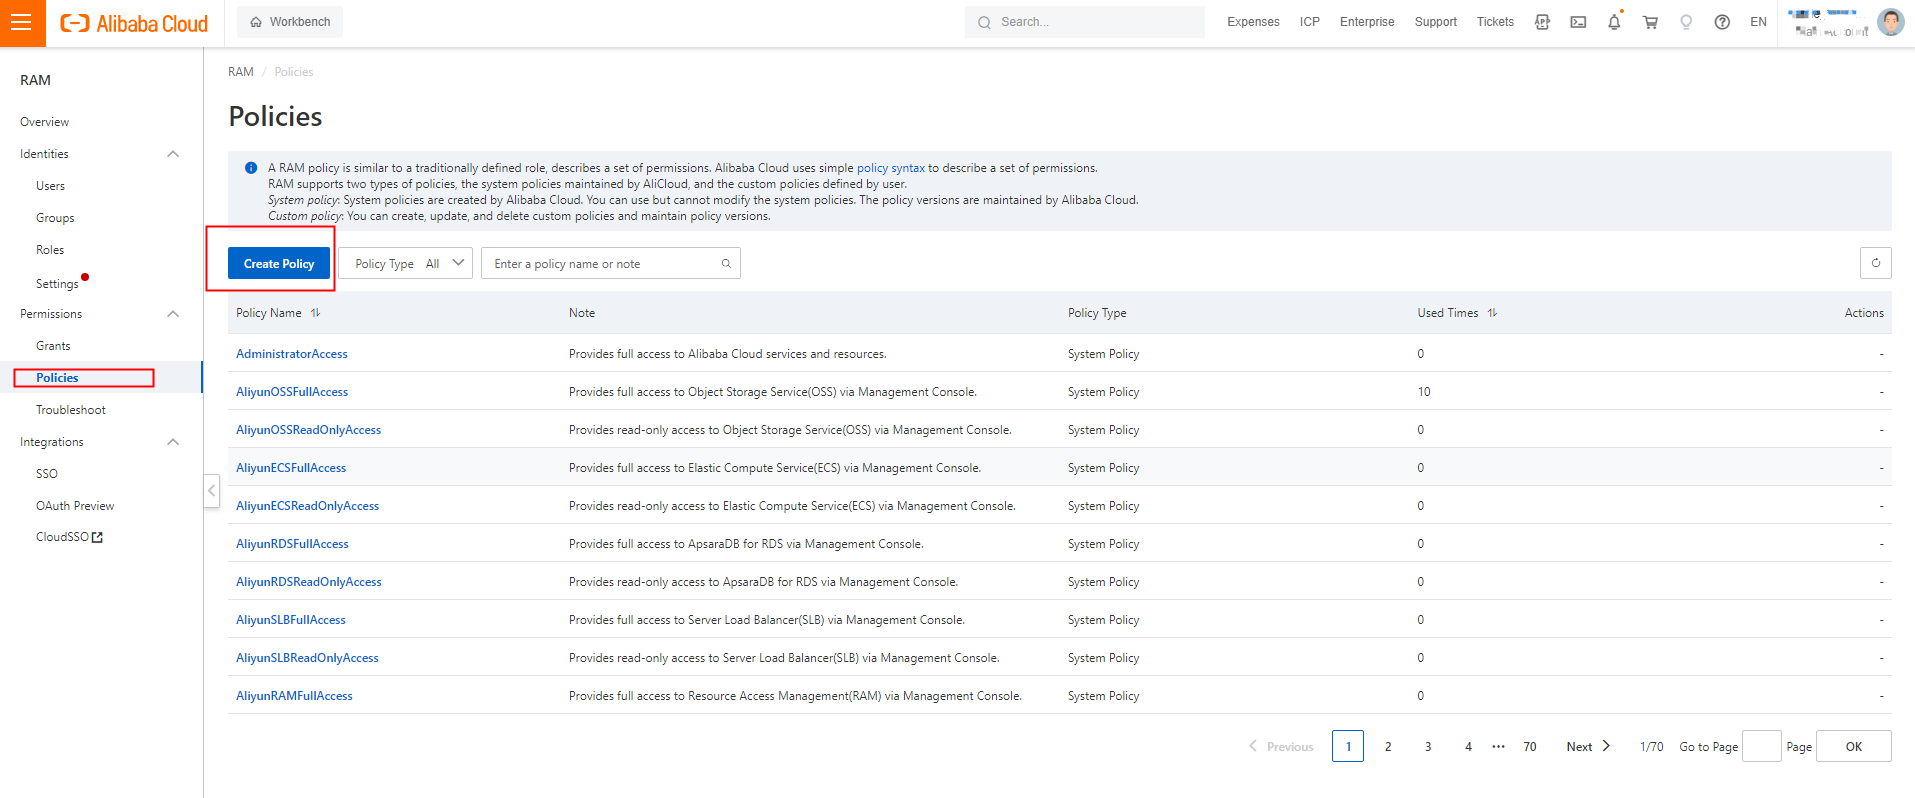Open the help question mark icon

[1722, 22]
